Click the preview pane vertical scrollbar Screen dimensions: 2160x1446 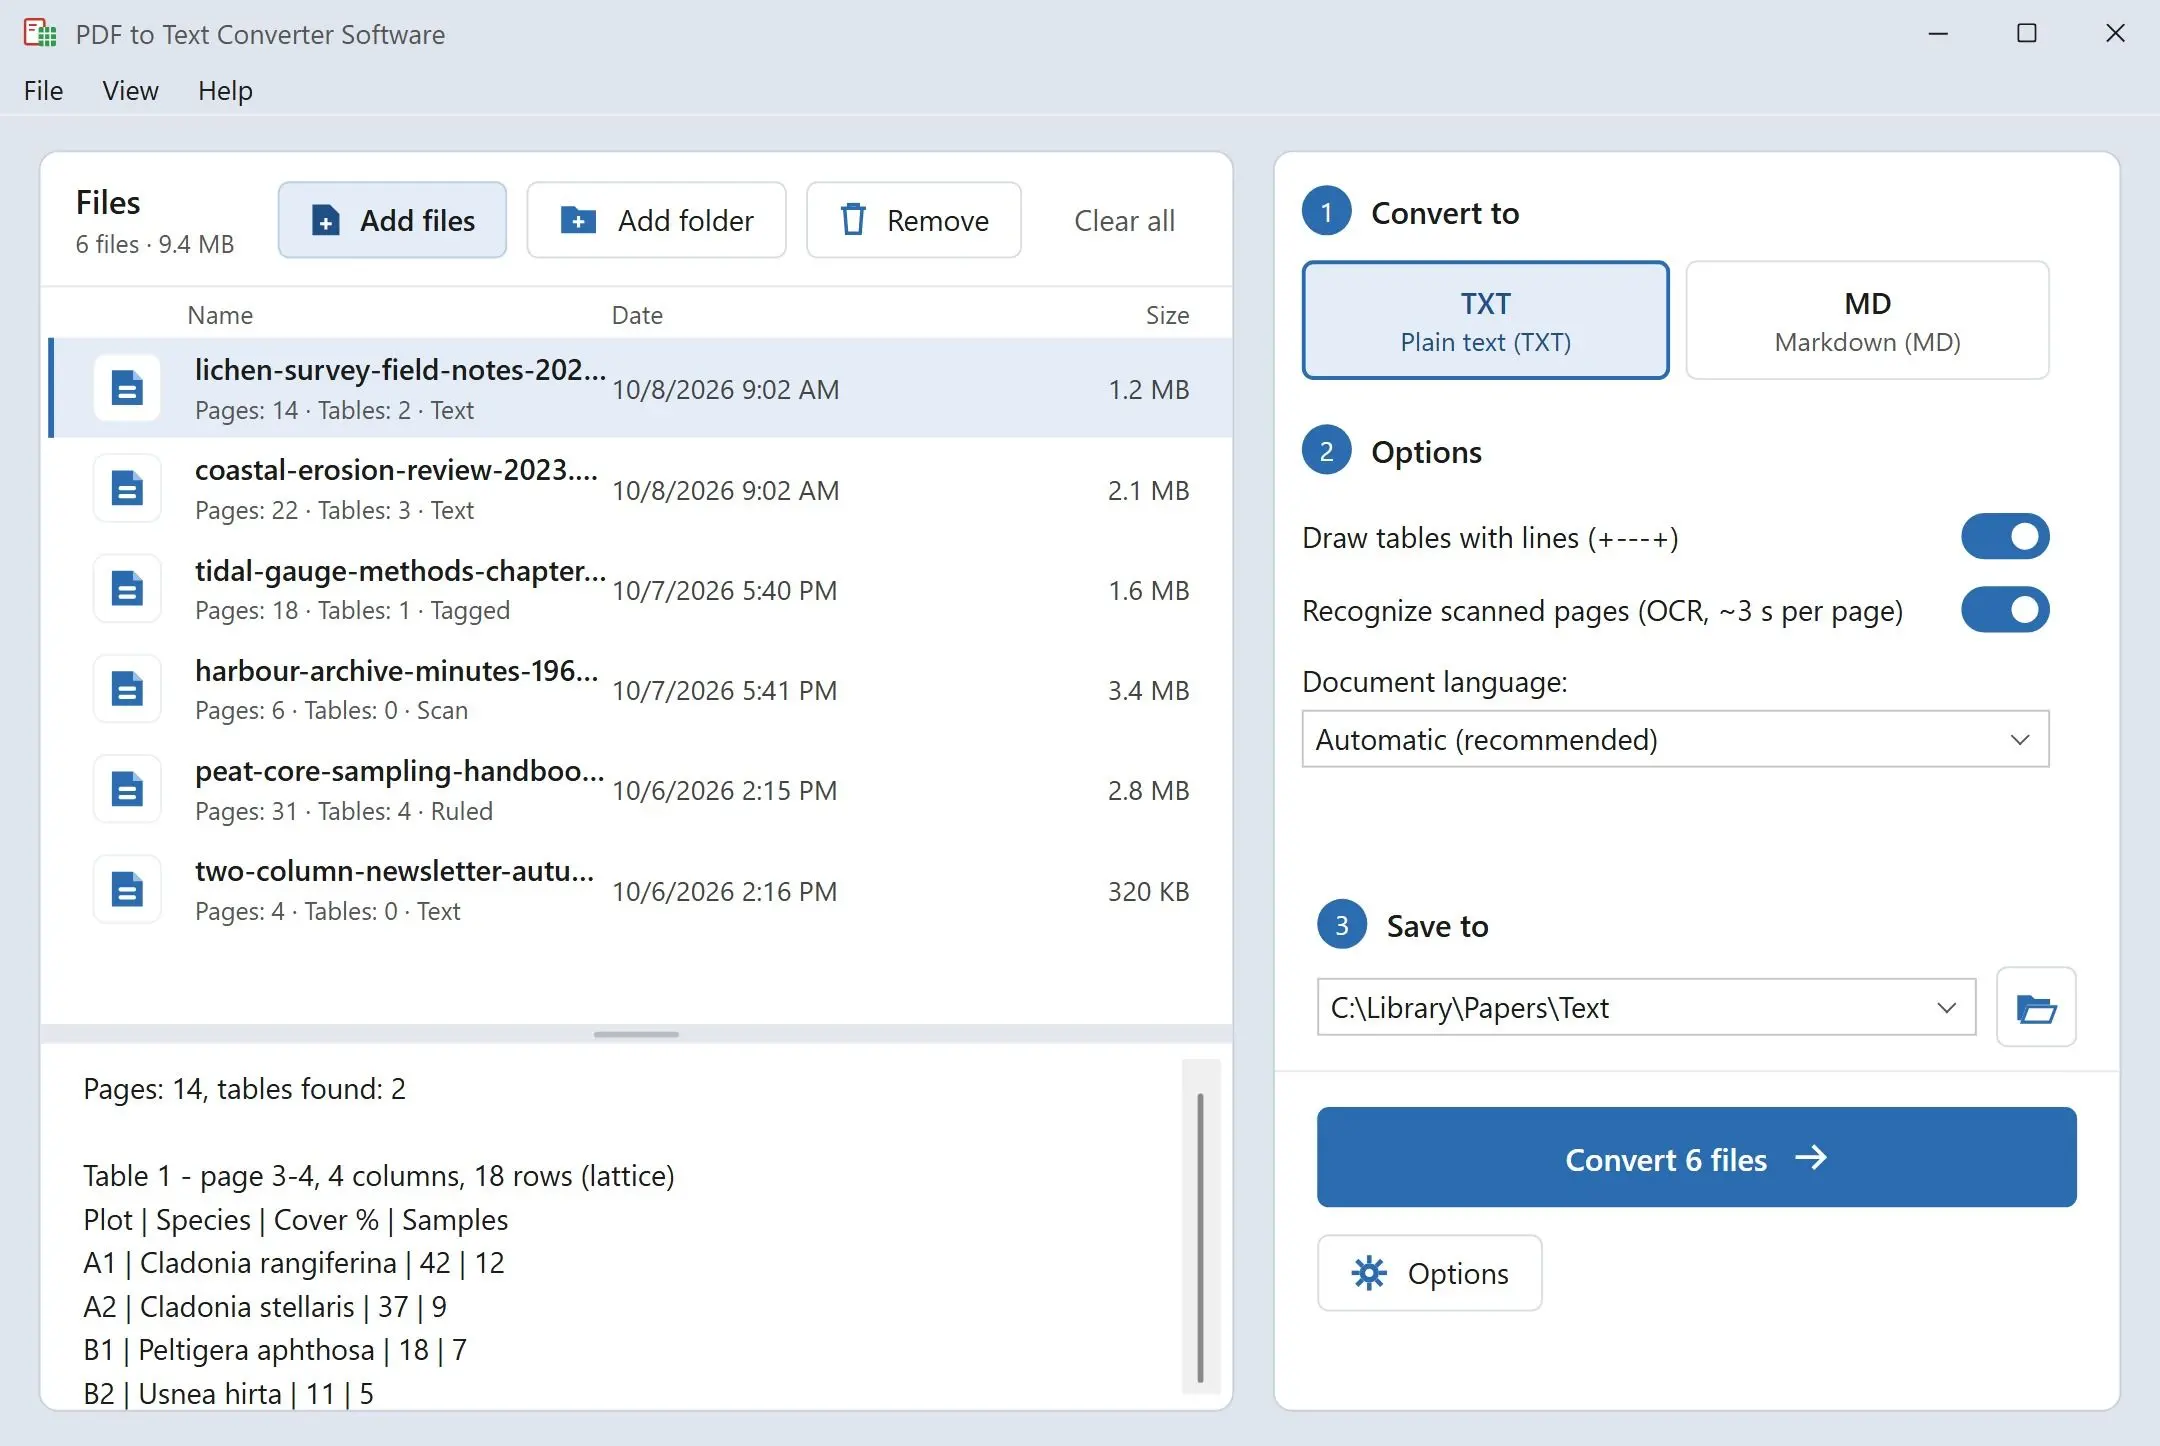point(1200,1236)
